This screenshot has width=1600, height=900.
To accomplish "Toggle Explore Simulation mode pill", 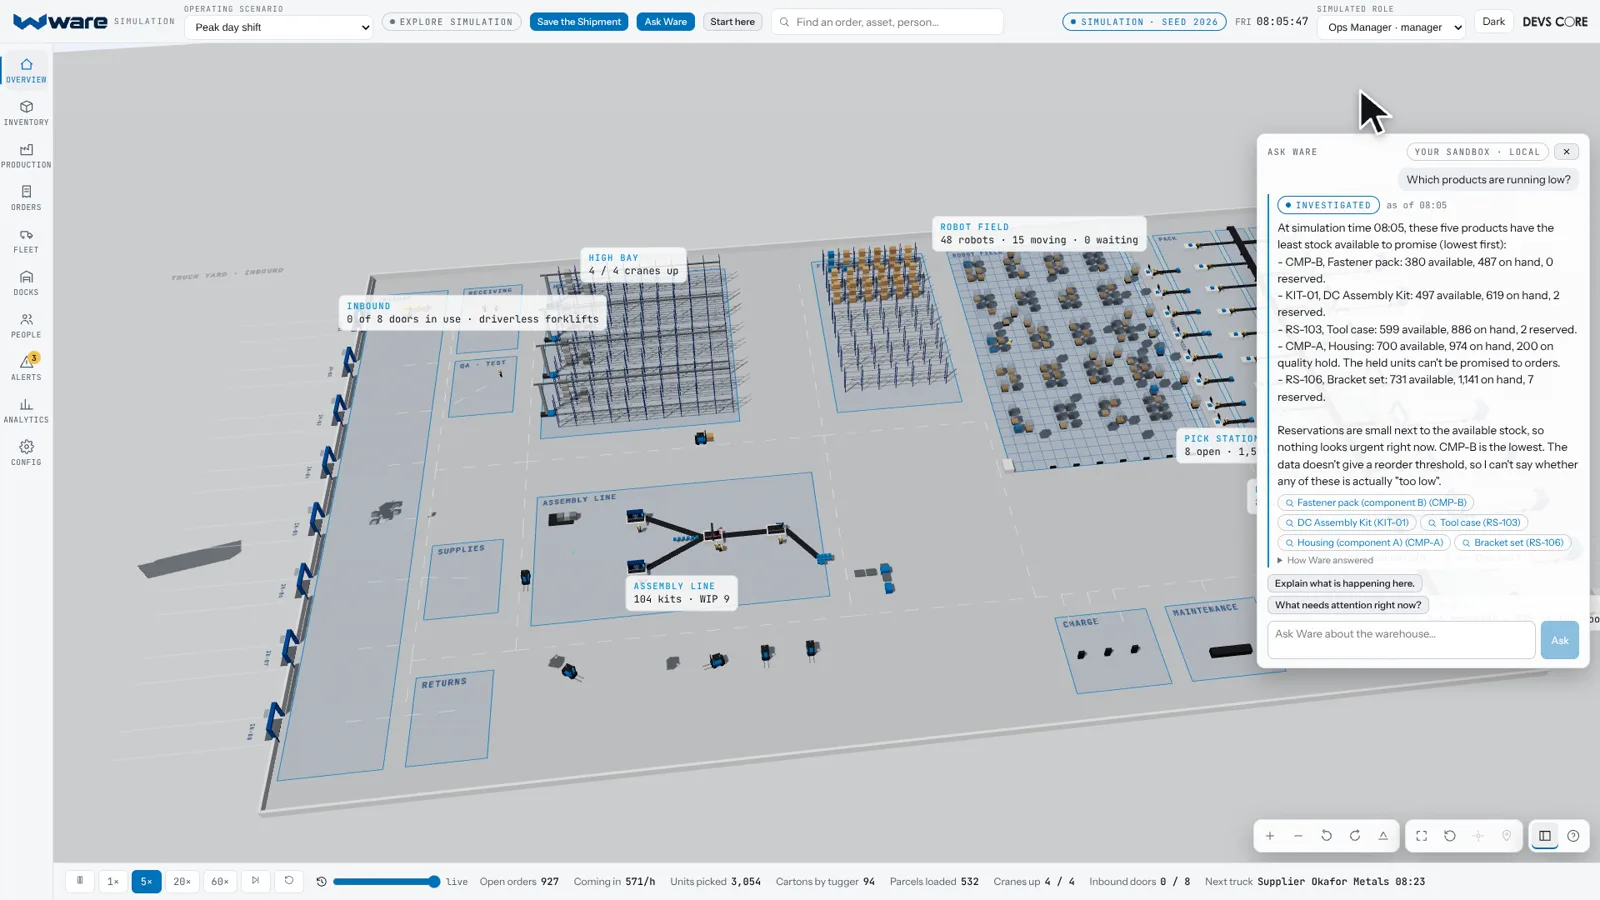I will [x=451, y=22].
